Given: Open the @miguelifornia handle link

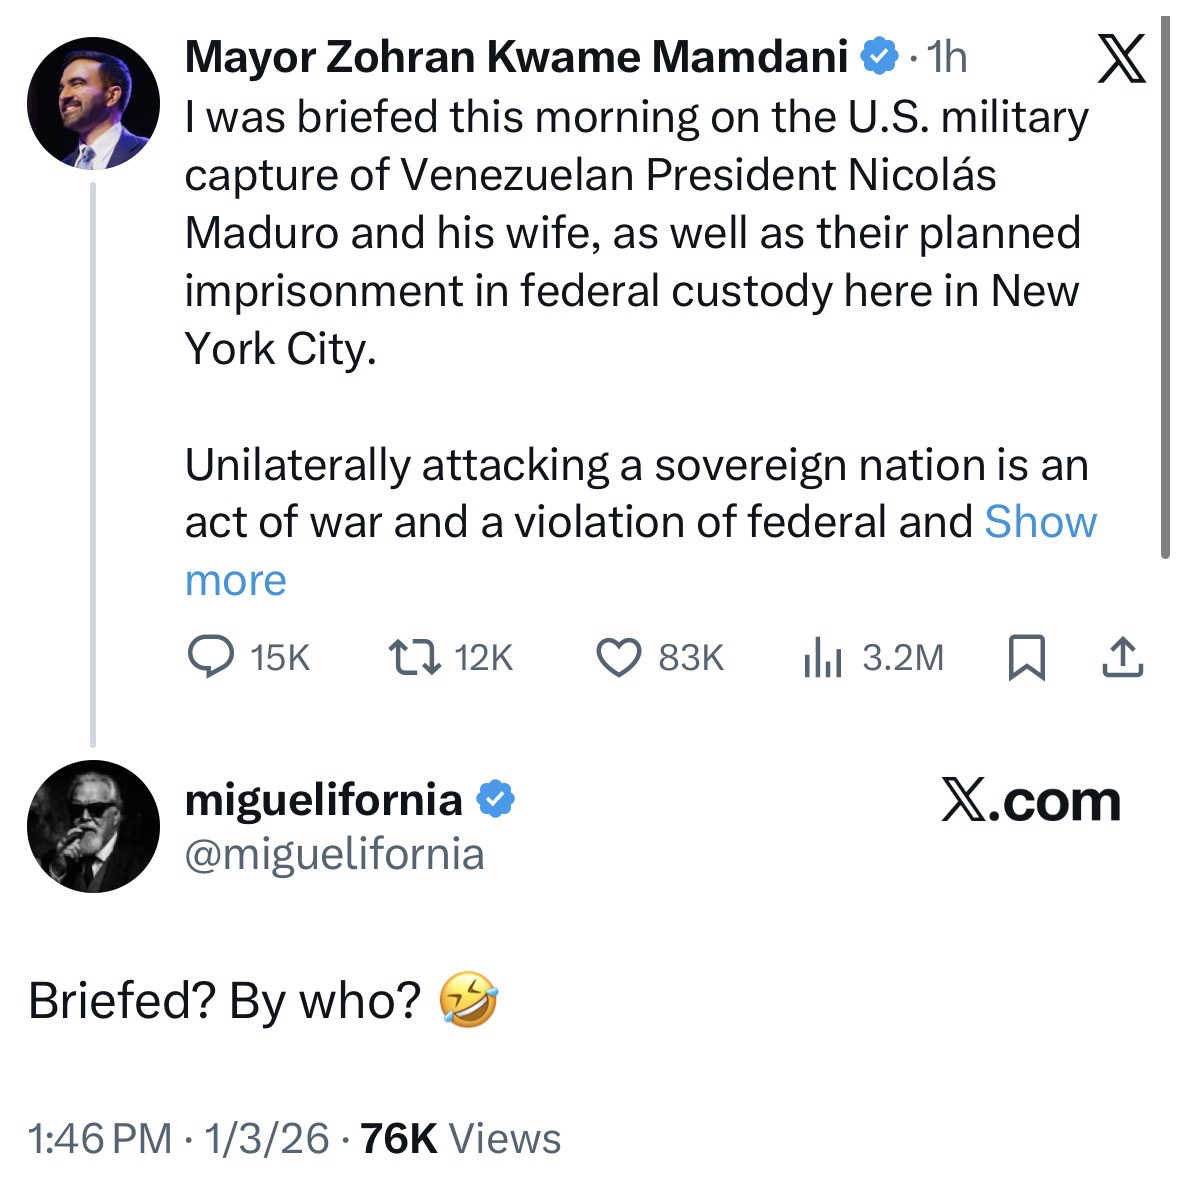Looking at the screenshot, I should [x=334, y=854].
